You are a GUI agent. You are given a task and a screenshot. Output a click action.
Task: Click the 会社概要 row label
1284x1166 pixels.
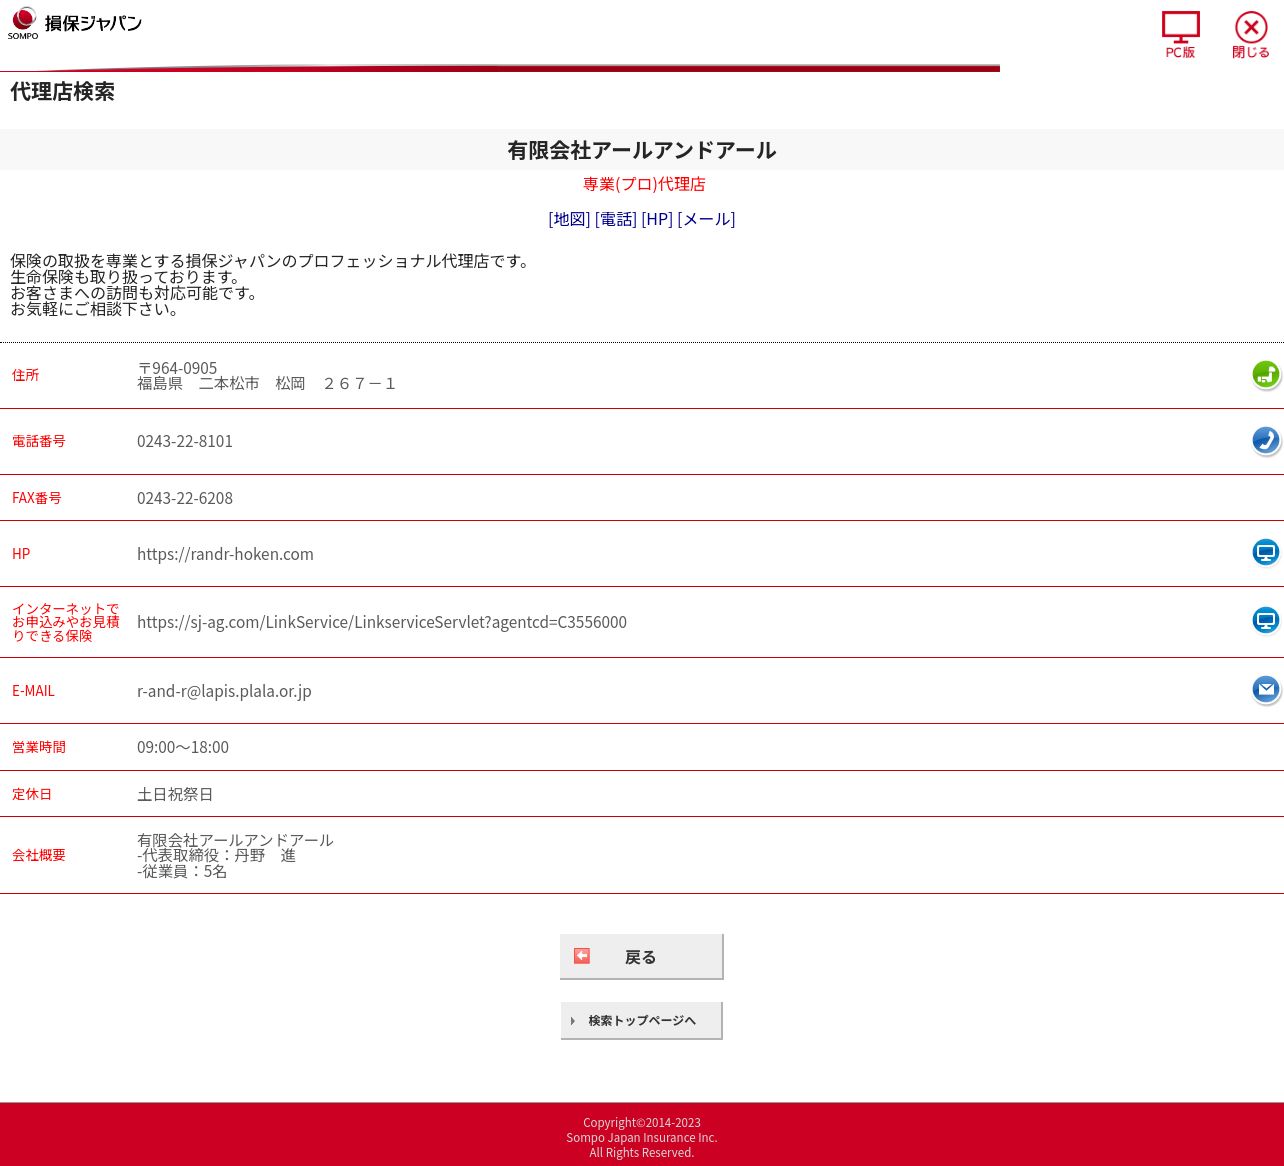(39, 855)
